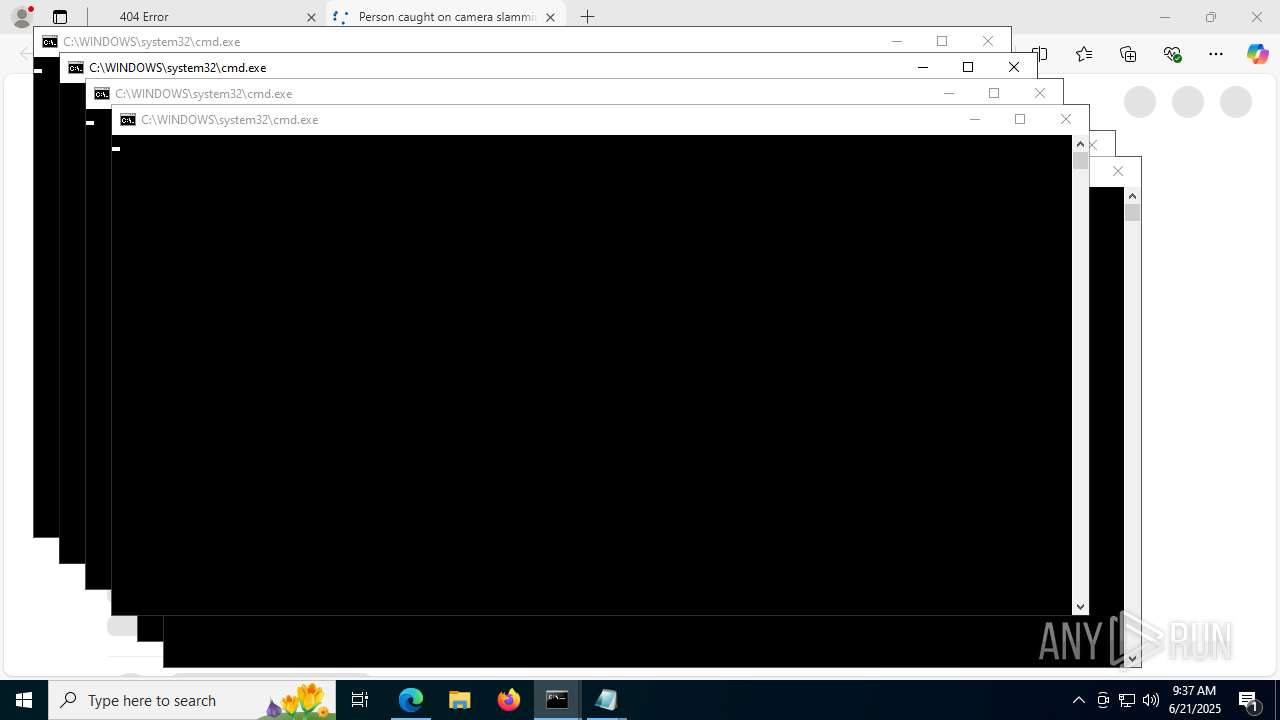The height and width of the screenshot is (720, 1280).
Task: Open the Edge Favorites star icon
Action: pyautogui.click(x=1084, y=54)
